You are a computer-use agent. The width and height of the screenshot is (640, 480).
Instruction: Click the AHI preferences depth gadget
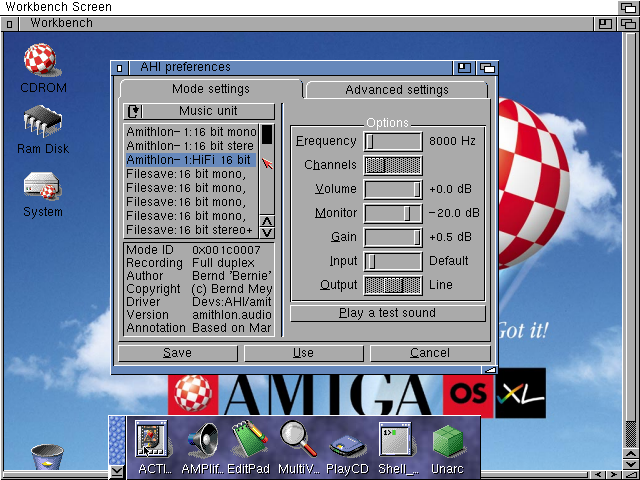click(x=487, y=68)
